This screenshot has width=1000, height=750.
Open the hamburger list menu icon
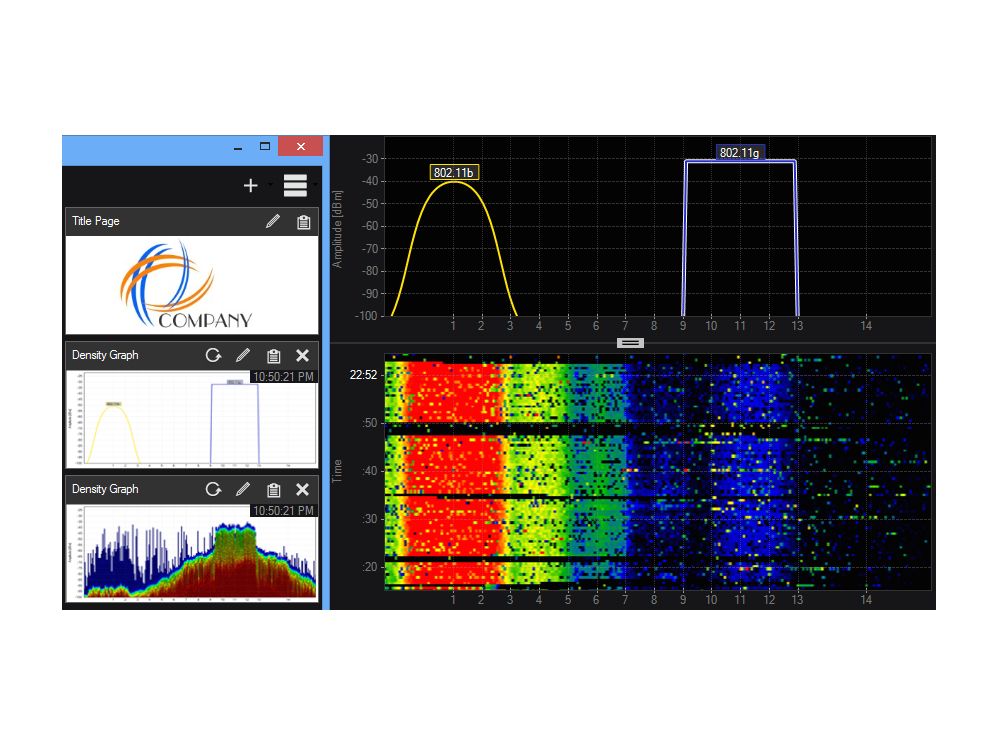point(295,186)
